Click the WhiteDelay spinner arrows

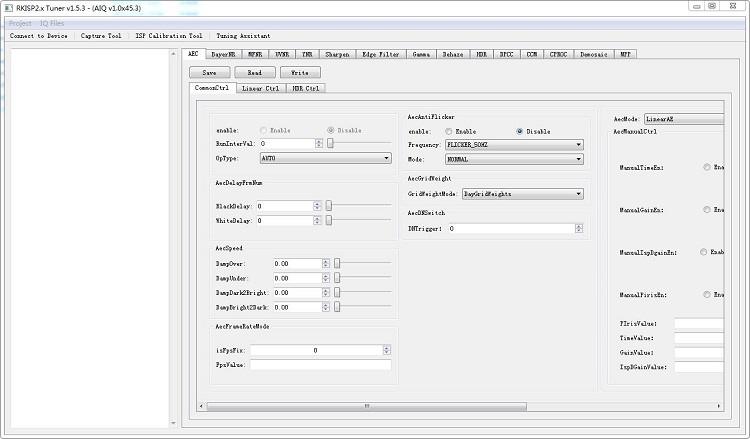[x=317, y=220]
